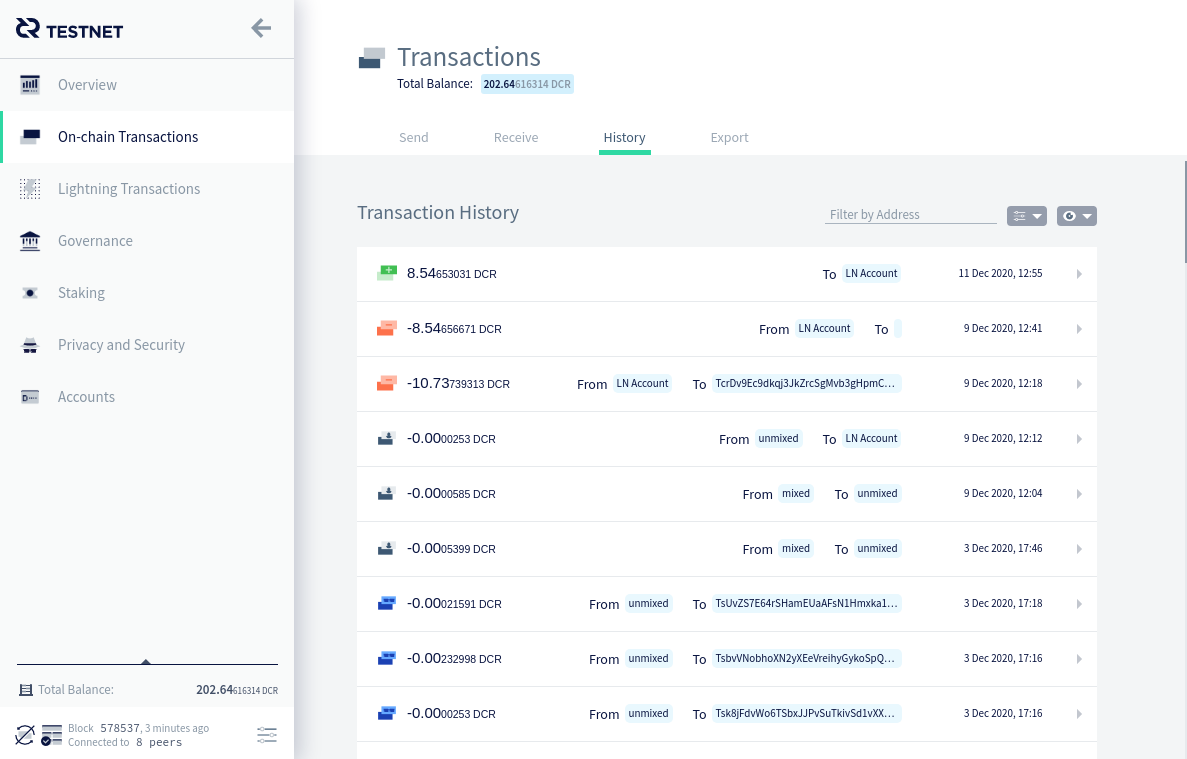Click the sent icon for -10.73739313 DCR

[387, 384]
